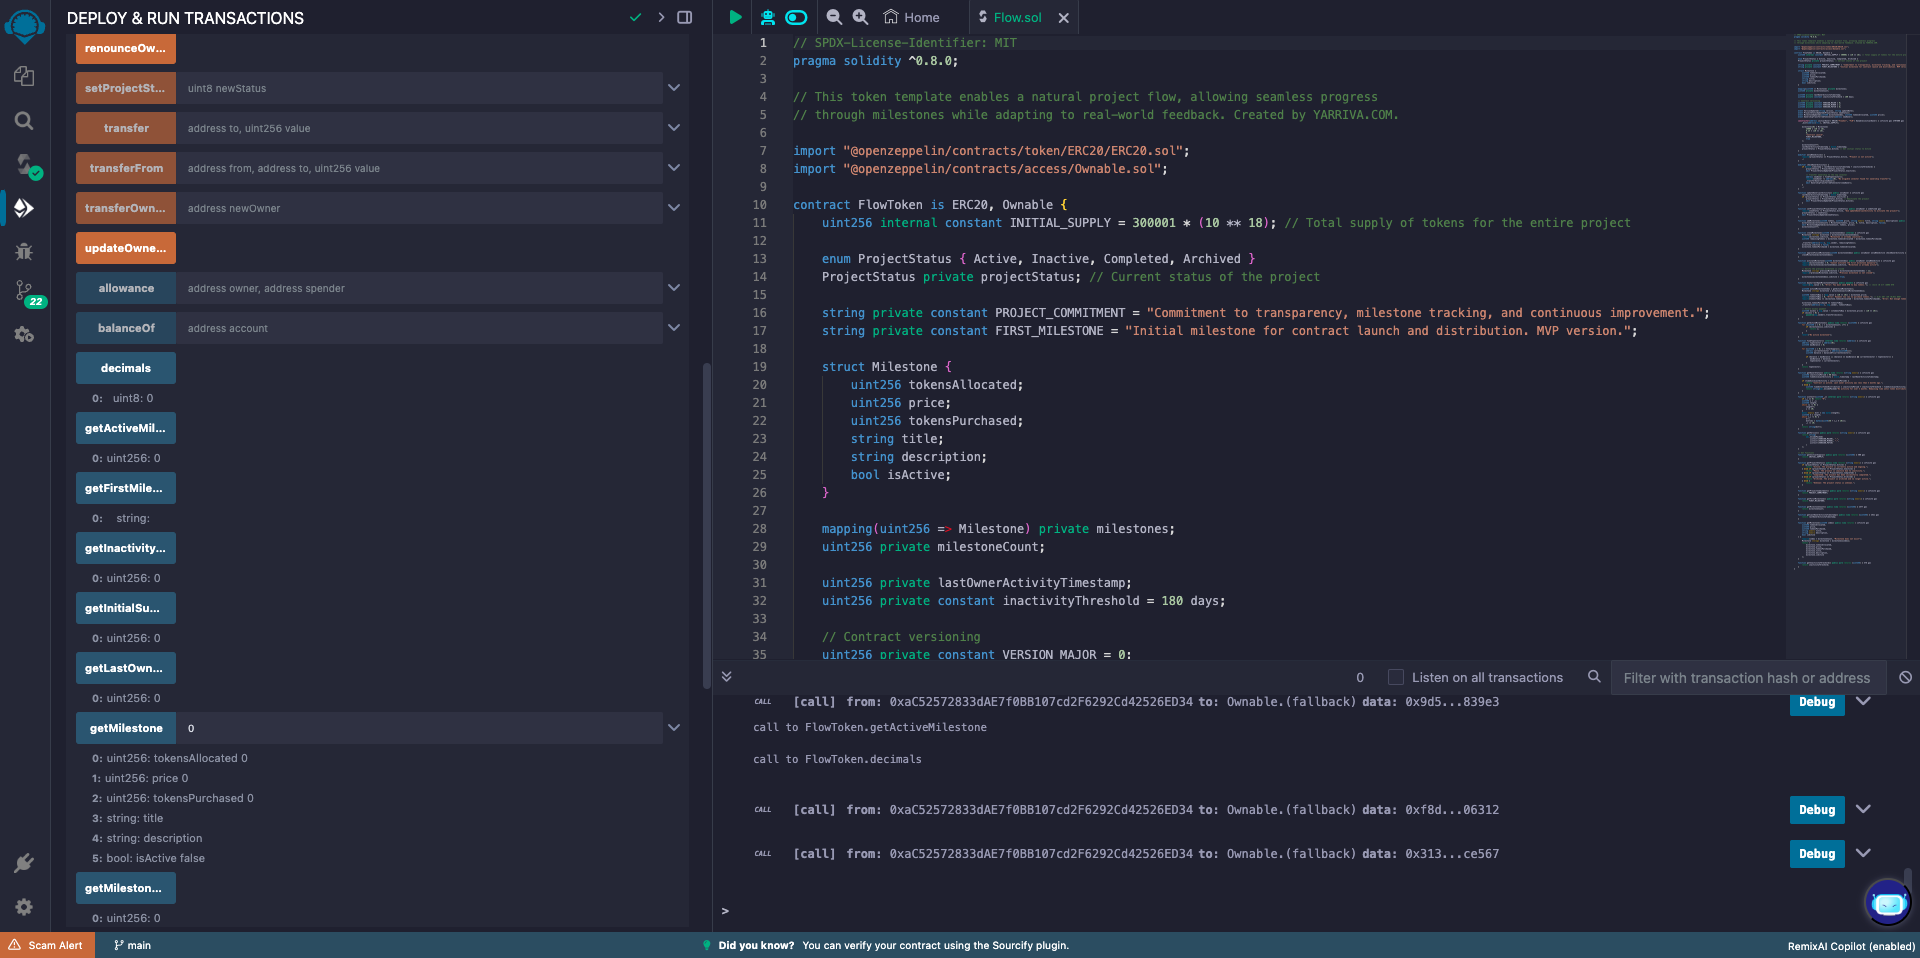Zoom out the editor font
The height and width of the screenshot is (958, 1920).
tap(834, 17)
